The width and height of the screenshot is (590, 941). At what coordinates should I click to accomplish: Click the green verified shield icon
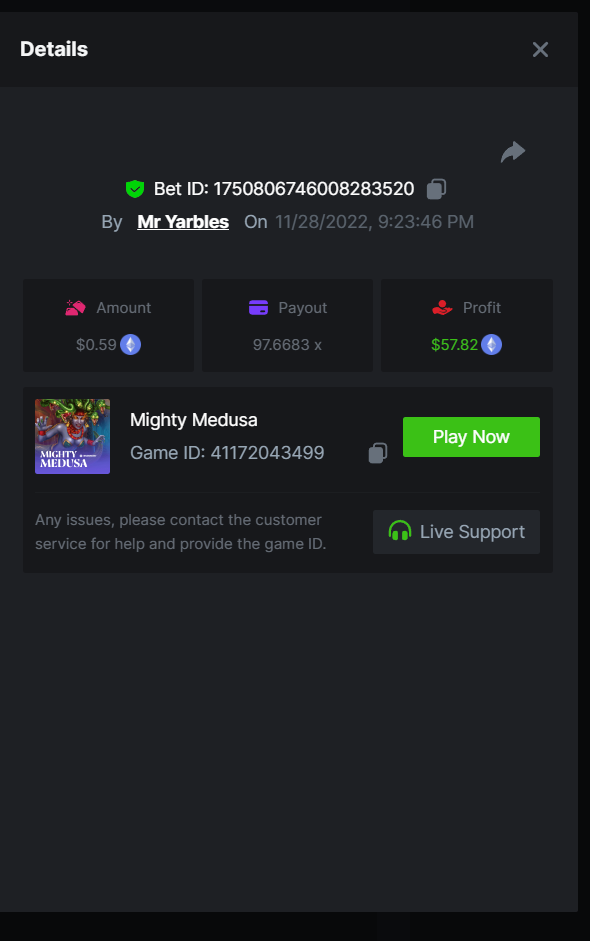pos(135,189)
